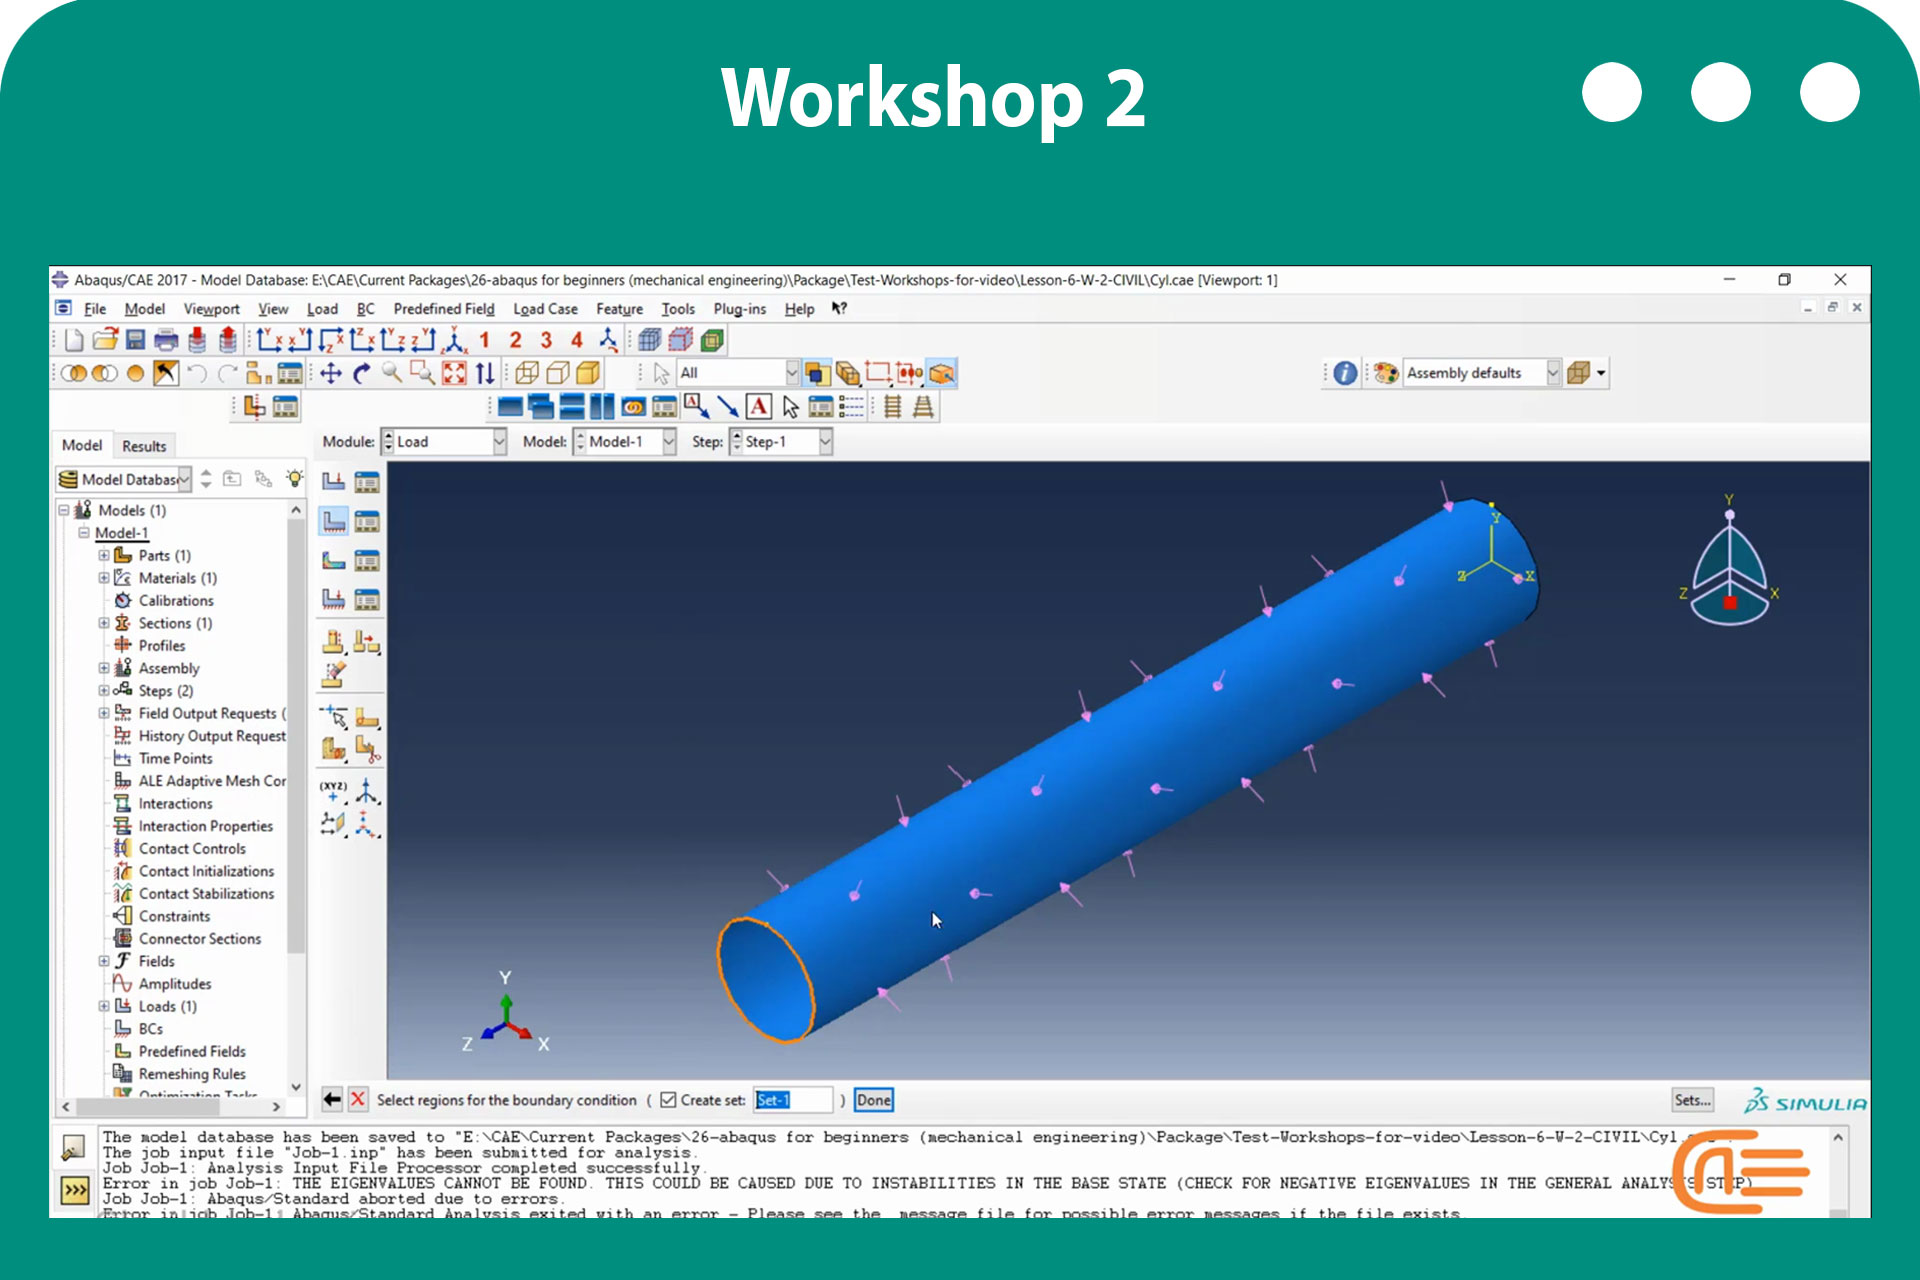Click the Create Datum Axis tool
The image size is (1920, 1280).
367,791
